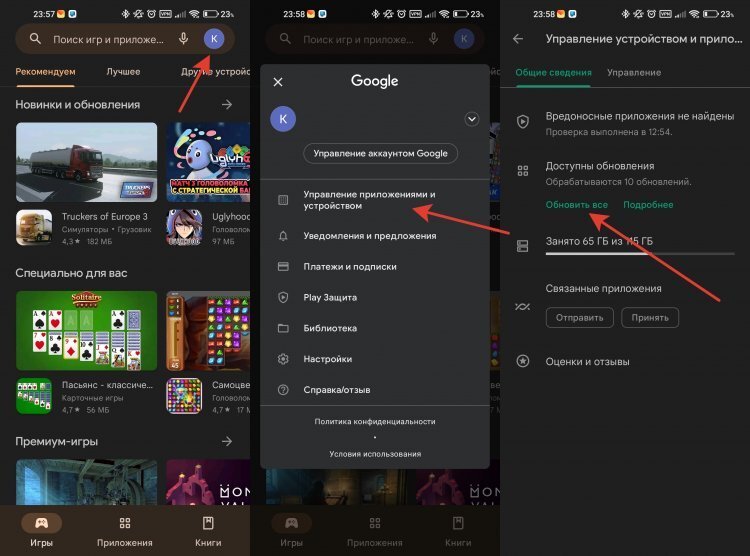Open Справка/отзыв help item
750x556 pixels.
tap(374, 389)
